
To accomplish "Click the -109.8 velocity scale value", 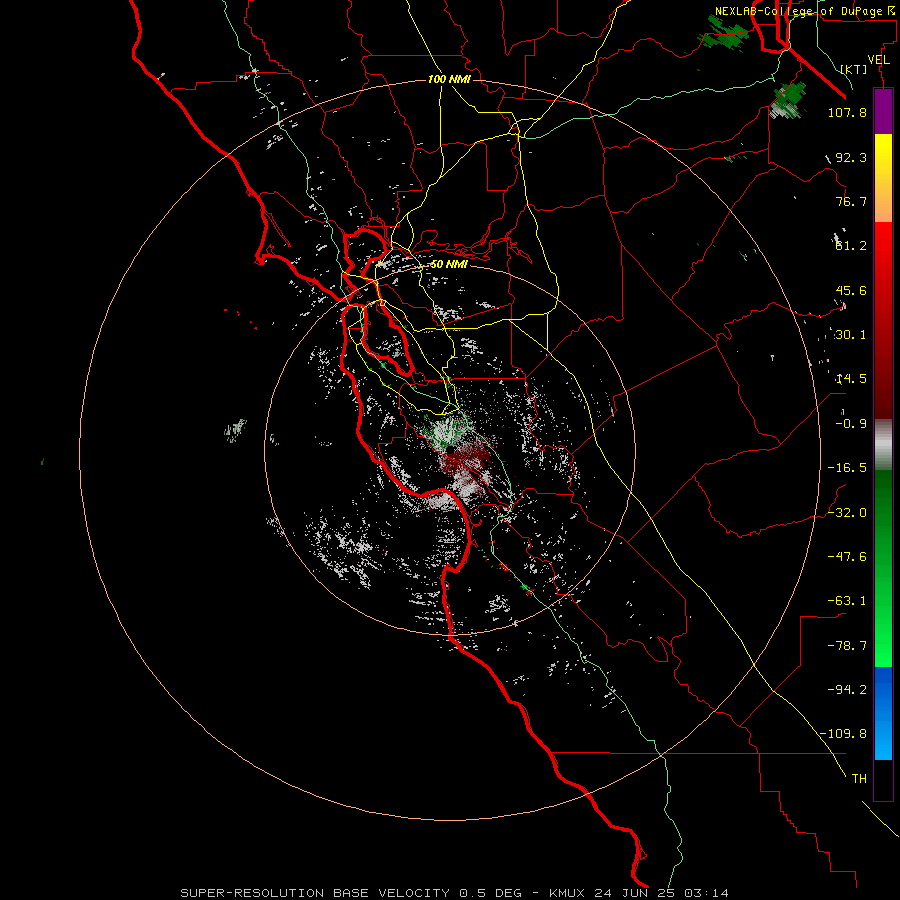I will click(x=844, y=734).
